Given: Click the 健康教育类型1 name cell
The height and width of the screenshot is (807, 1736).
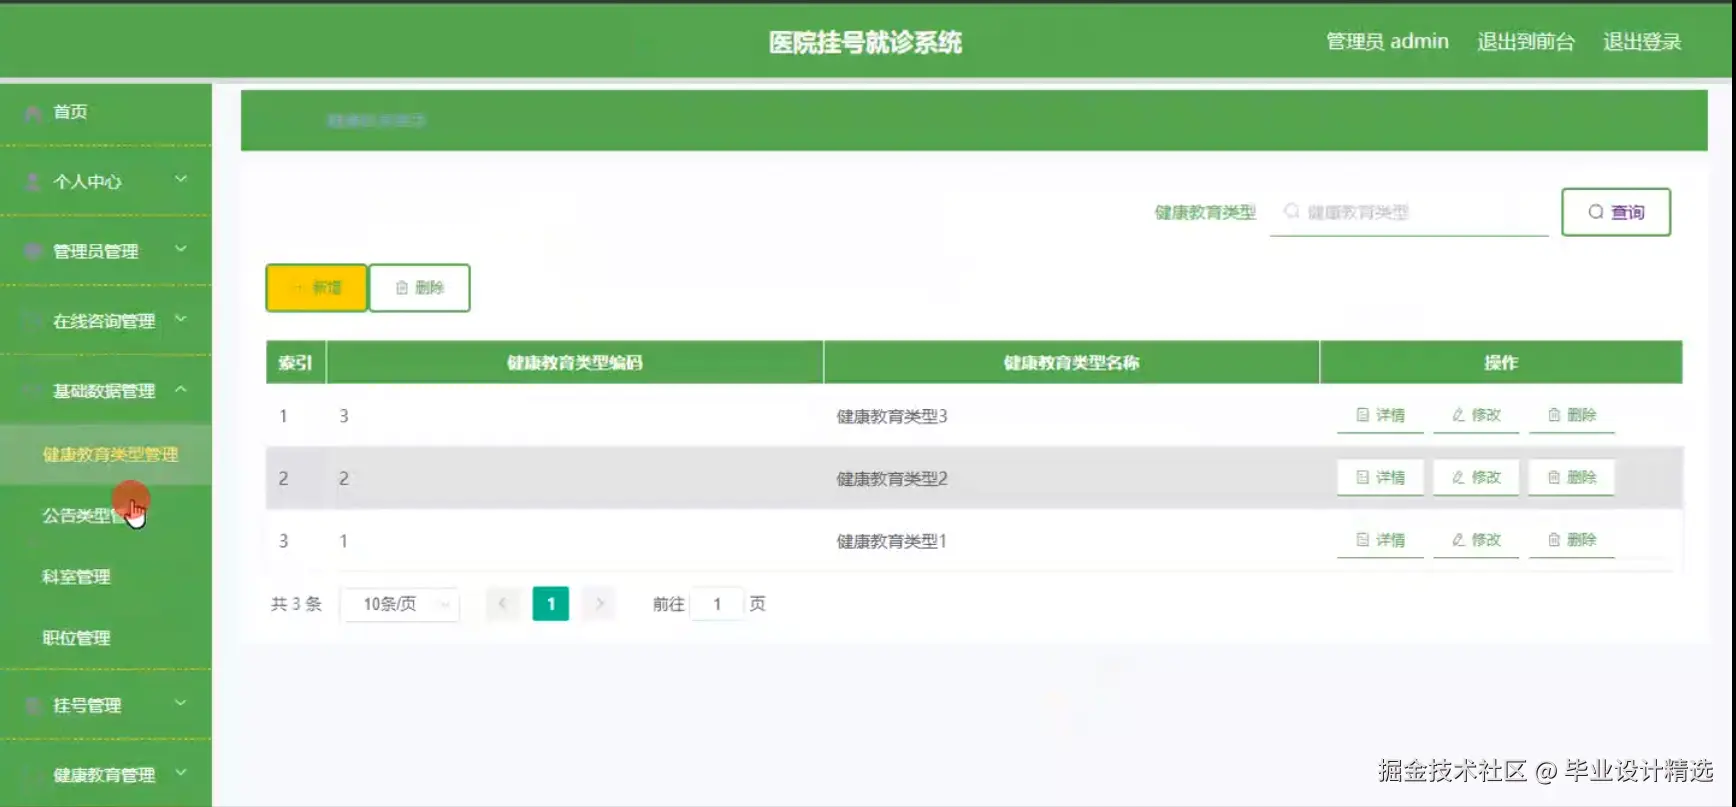Looking at the screenshot, I should pos(892,541).
